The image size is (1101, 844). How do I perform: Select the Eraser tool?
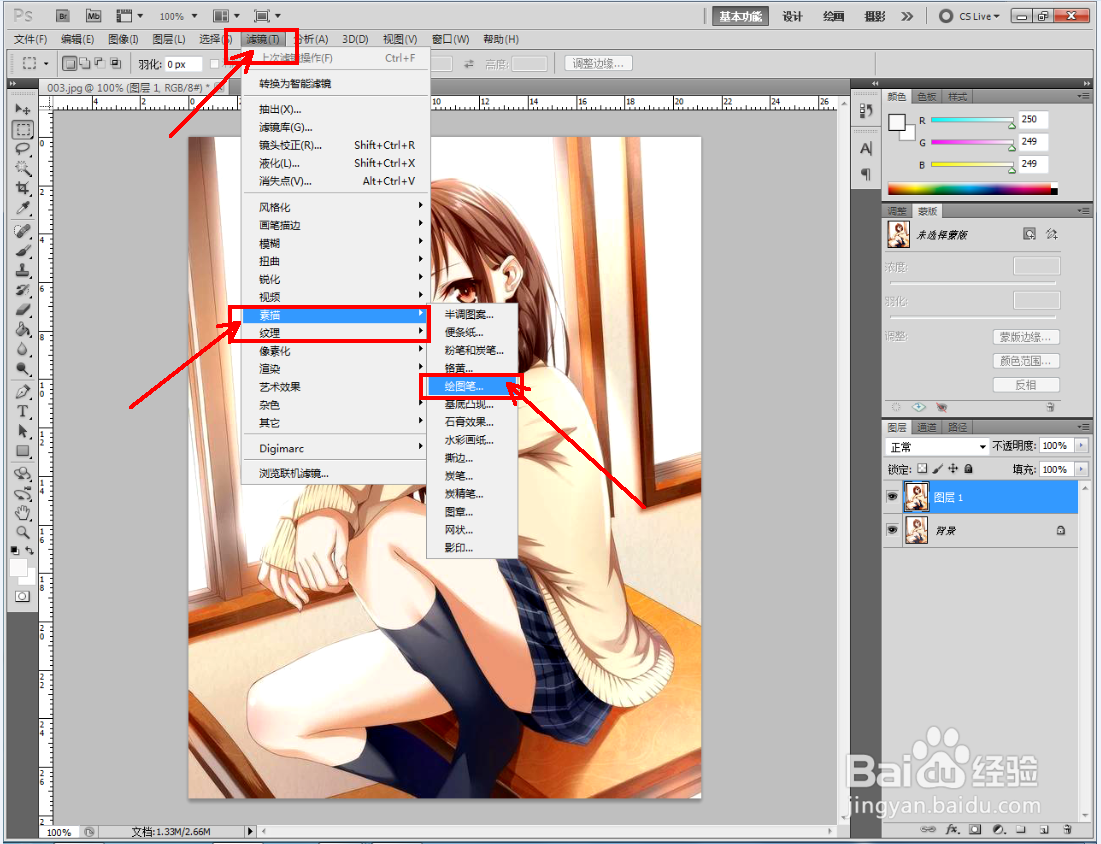(22, 310)
